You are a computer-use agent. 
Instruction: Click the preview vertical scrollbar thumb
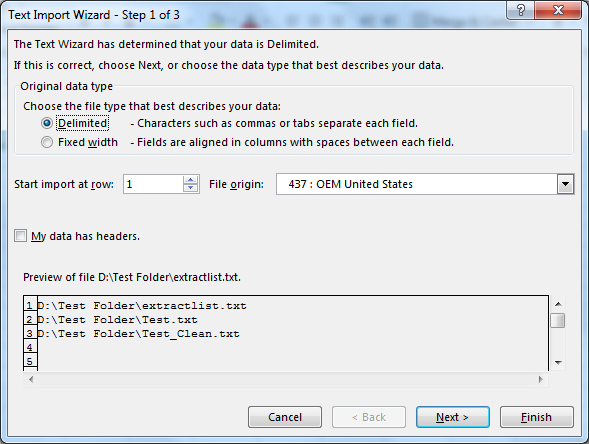pos(558,320)
